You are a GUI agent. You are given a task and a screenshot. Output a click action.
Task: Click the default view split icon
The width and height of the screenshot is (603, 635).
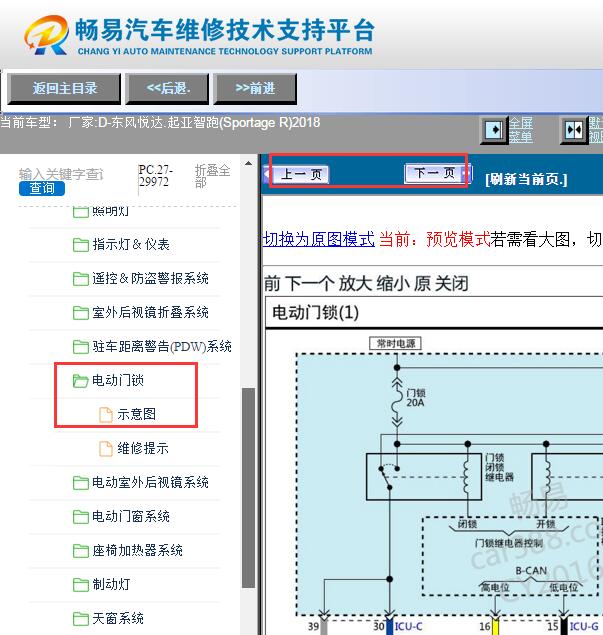(574, 130)
